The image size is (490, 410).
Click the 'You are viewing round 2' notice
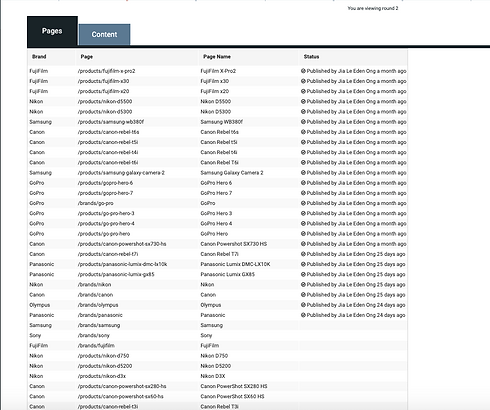point(373,8)
